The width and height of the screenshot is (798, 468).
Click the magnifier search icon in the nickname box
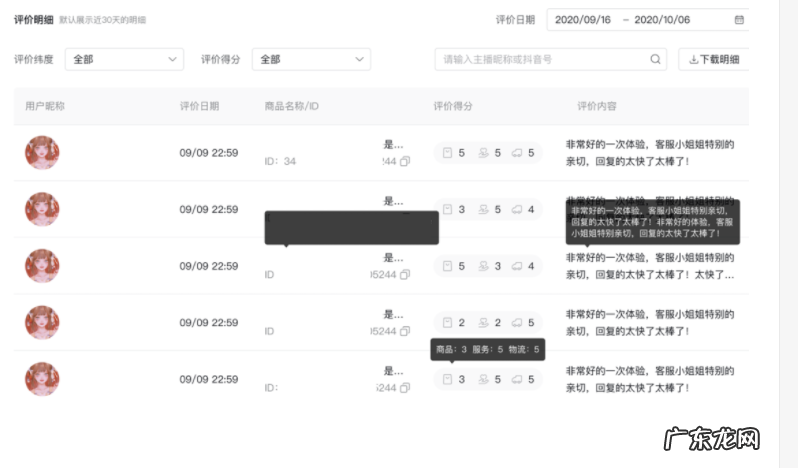[656, 60]
